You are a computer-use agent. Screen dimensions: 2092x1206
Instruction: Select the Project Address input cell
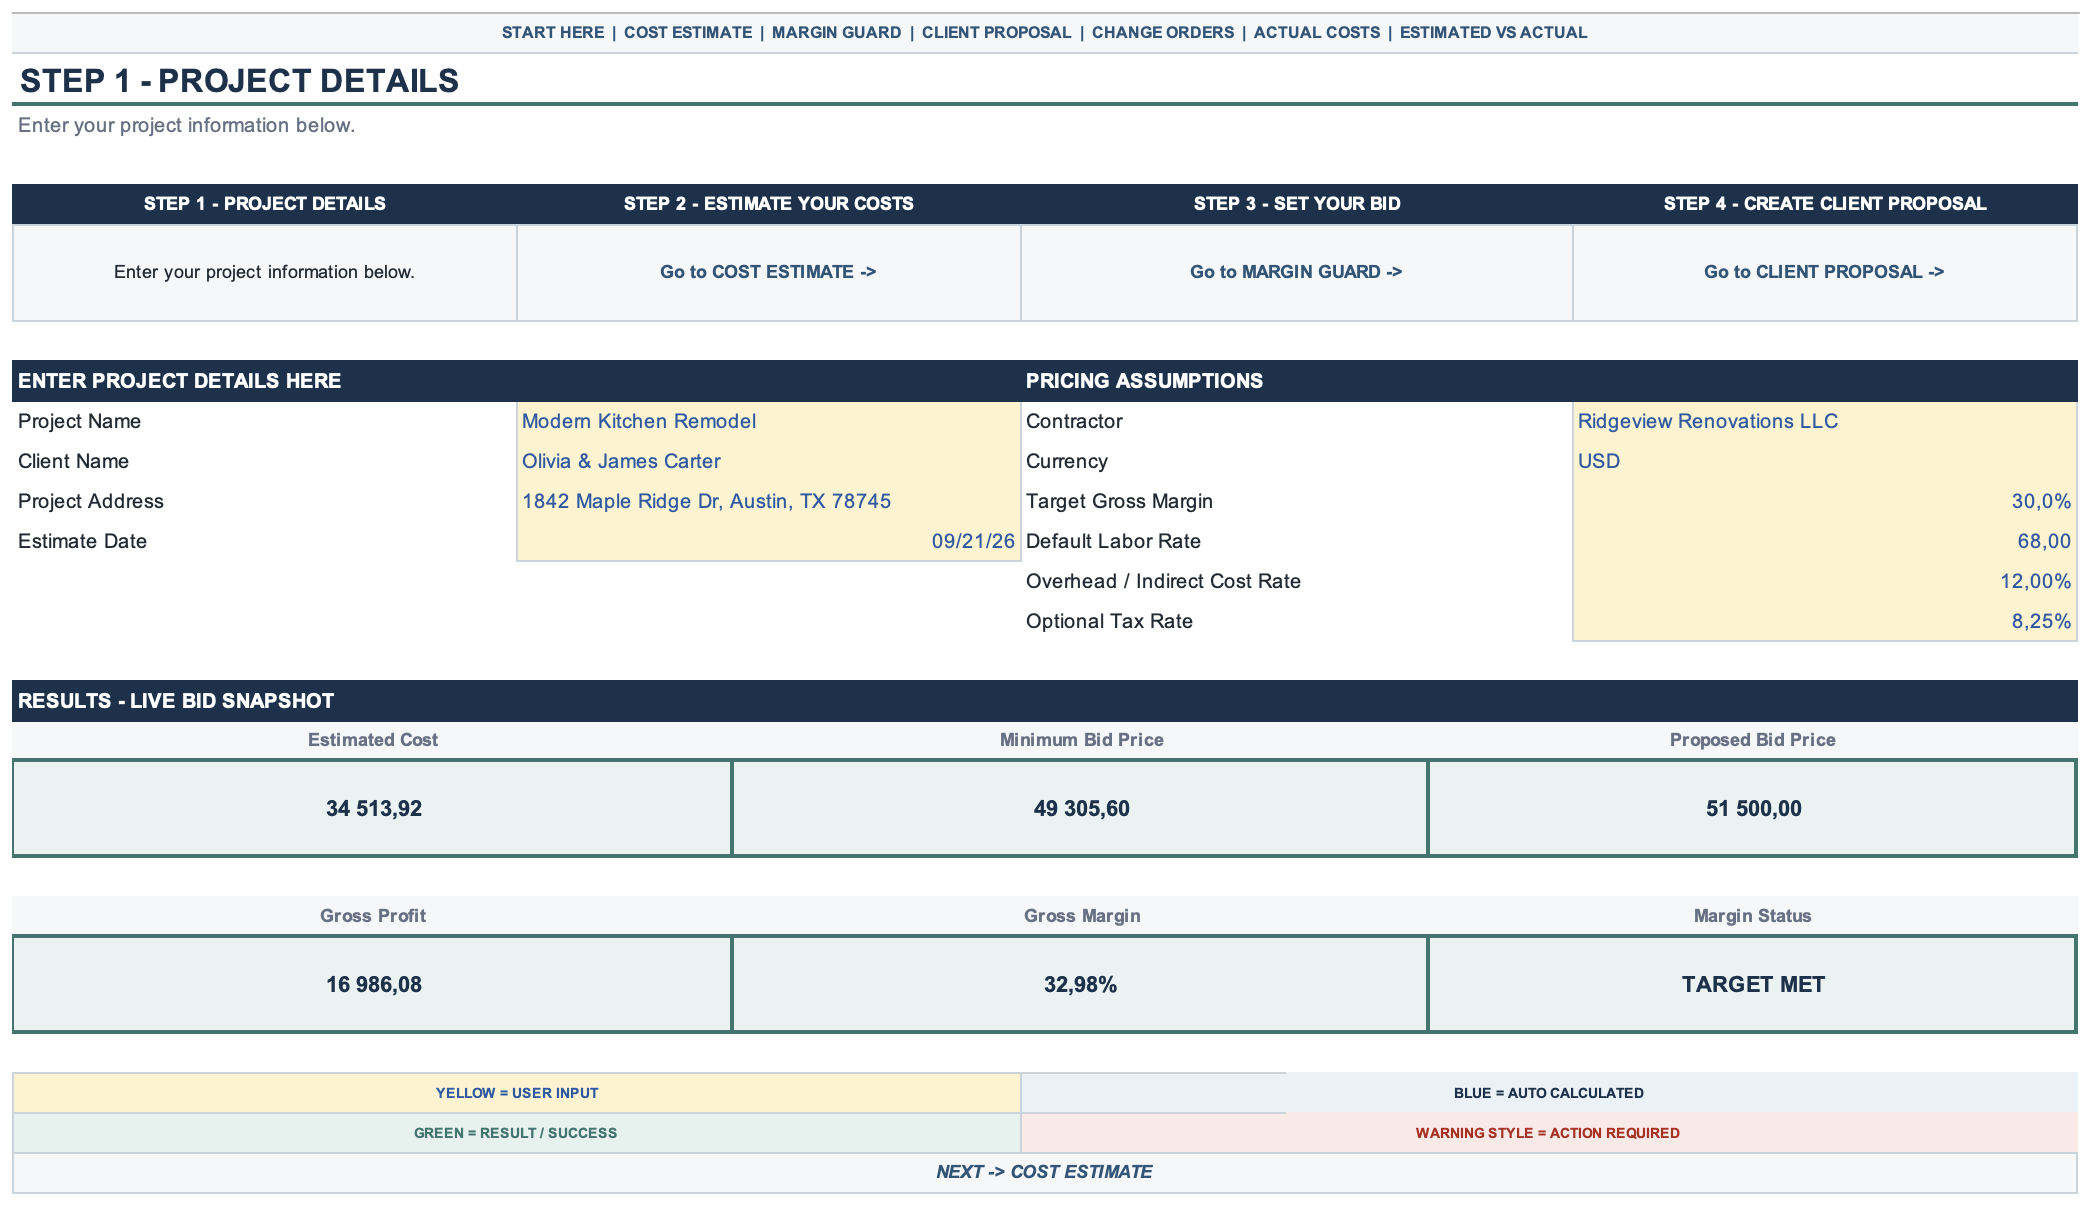(768, 501)
